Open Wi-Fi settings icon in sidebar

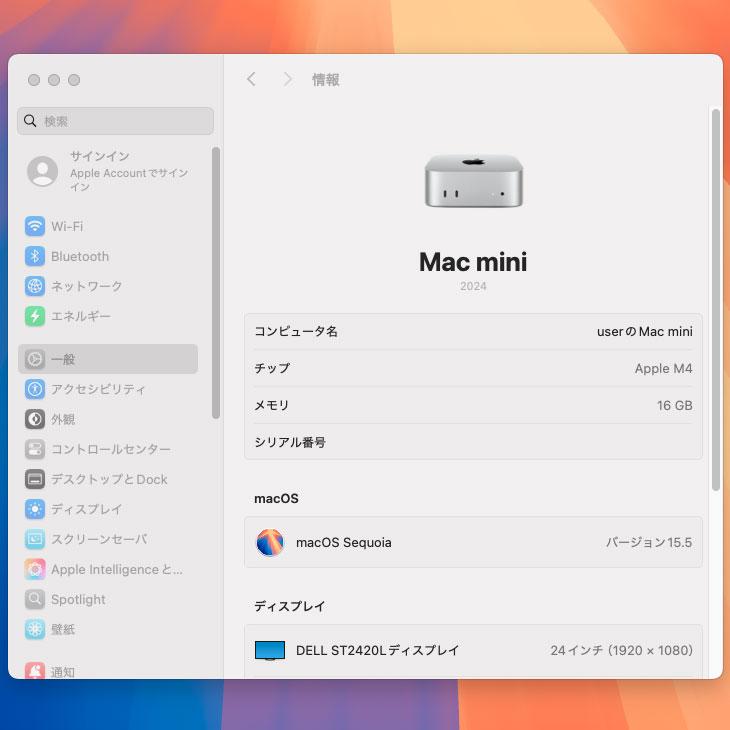point(35,226)
